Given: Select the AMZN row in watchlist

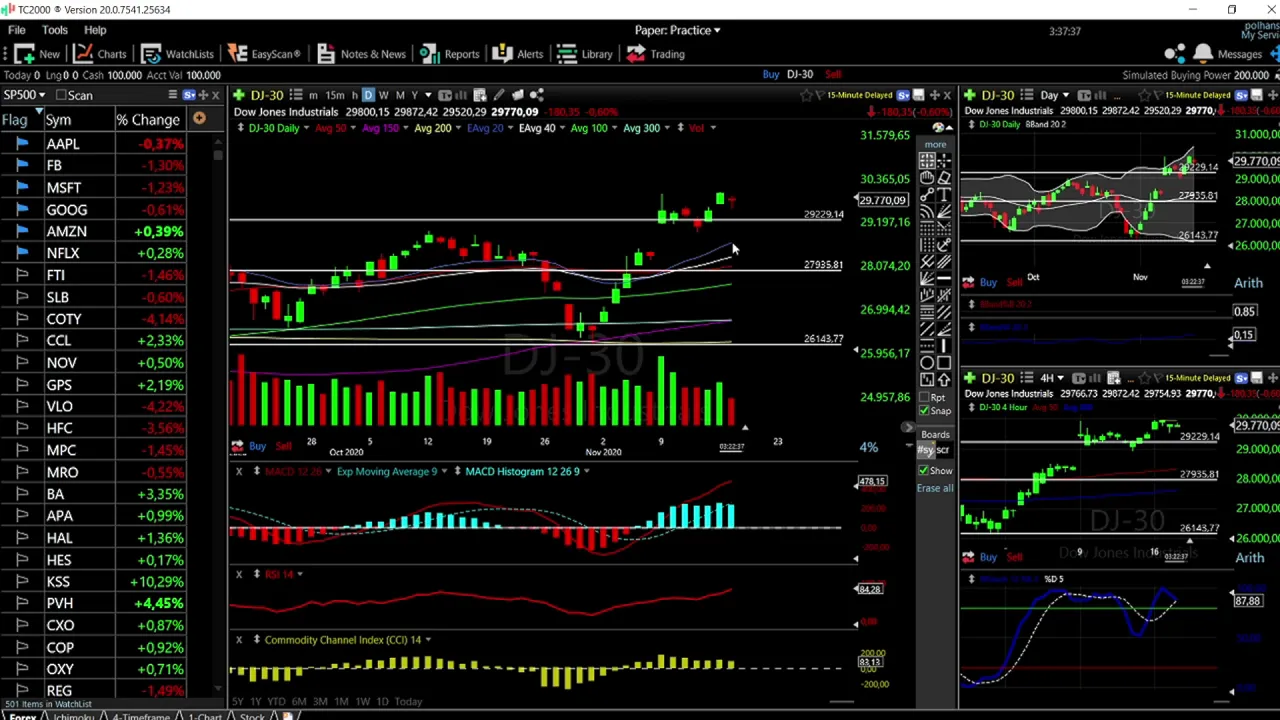Looking at the screenshot, I should [95, 231].
